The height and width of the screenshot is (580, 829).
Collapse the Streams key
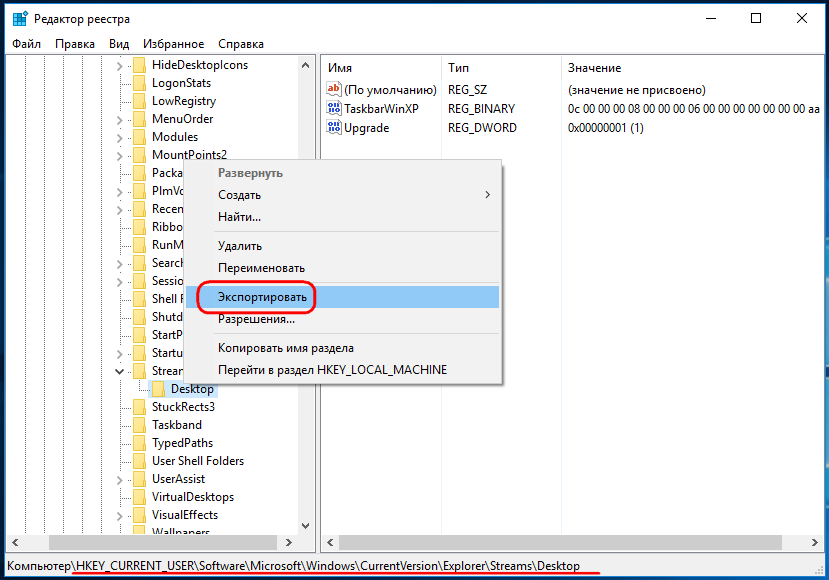[x=119, y=371]
